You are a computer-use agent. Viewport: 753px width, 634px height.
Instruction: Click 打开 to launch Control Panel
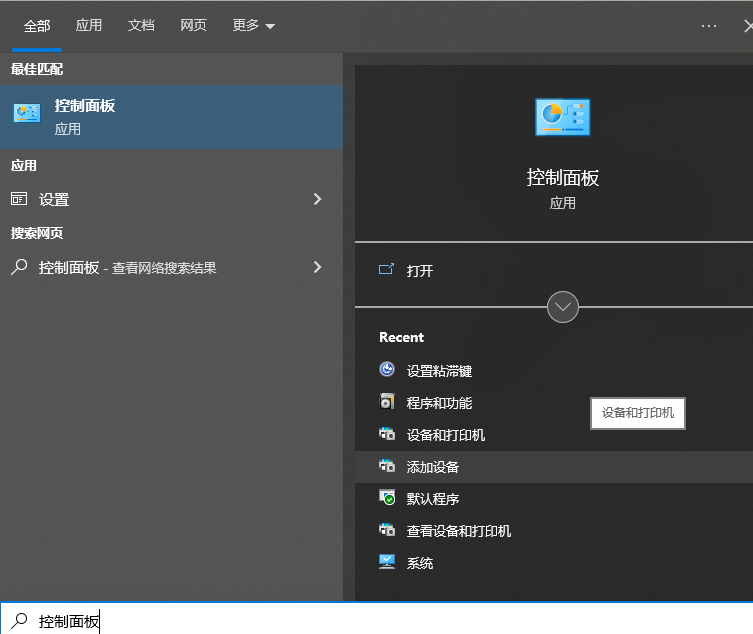(419, 270)
